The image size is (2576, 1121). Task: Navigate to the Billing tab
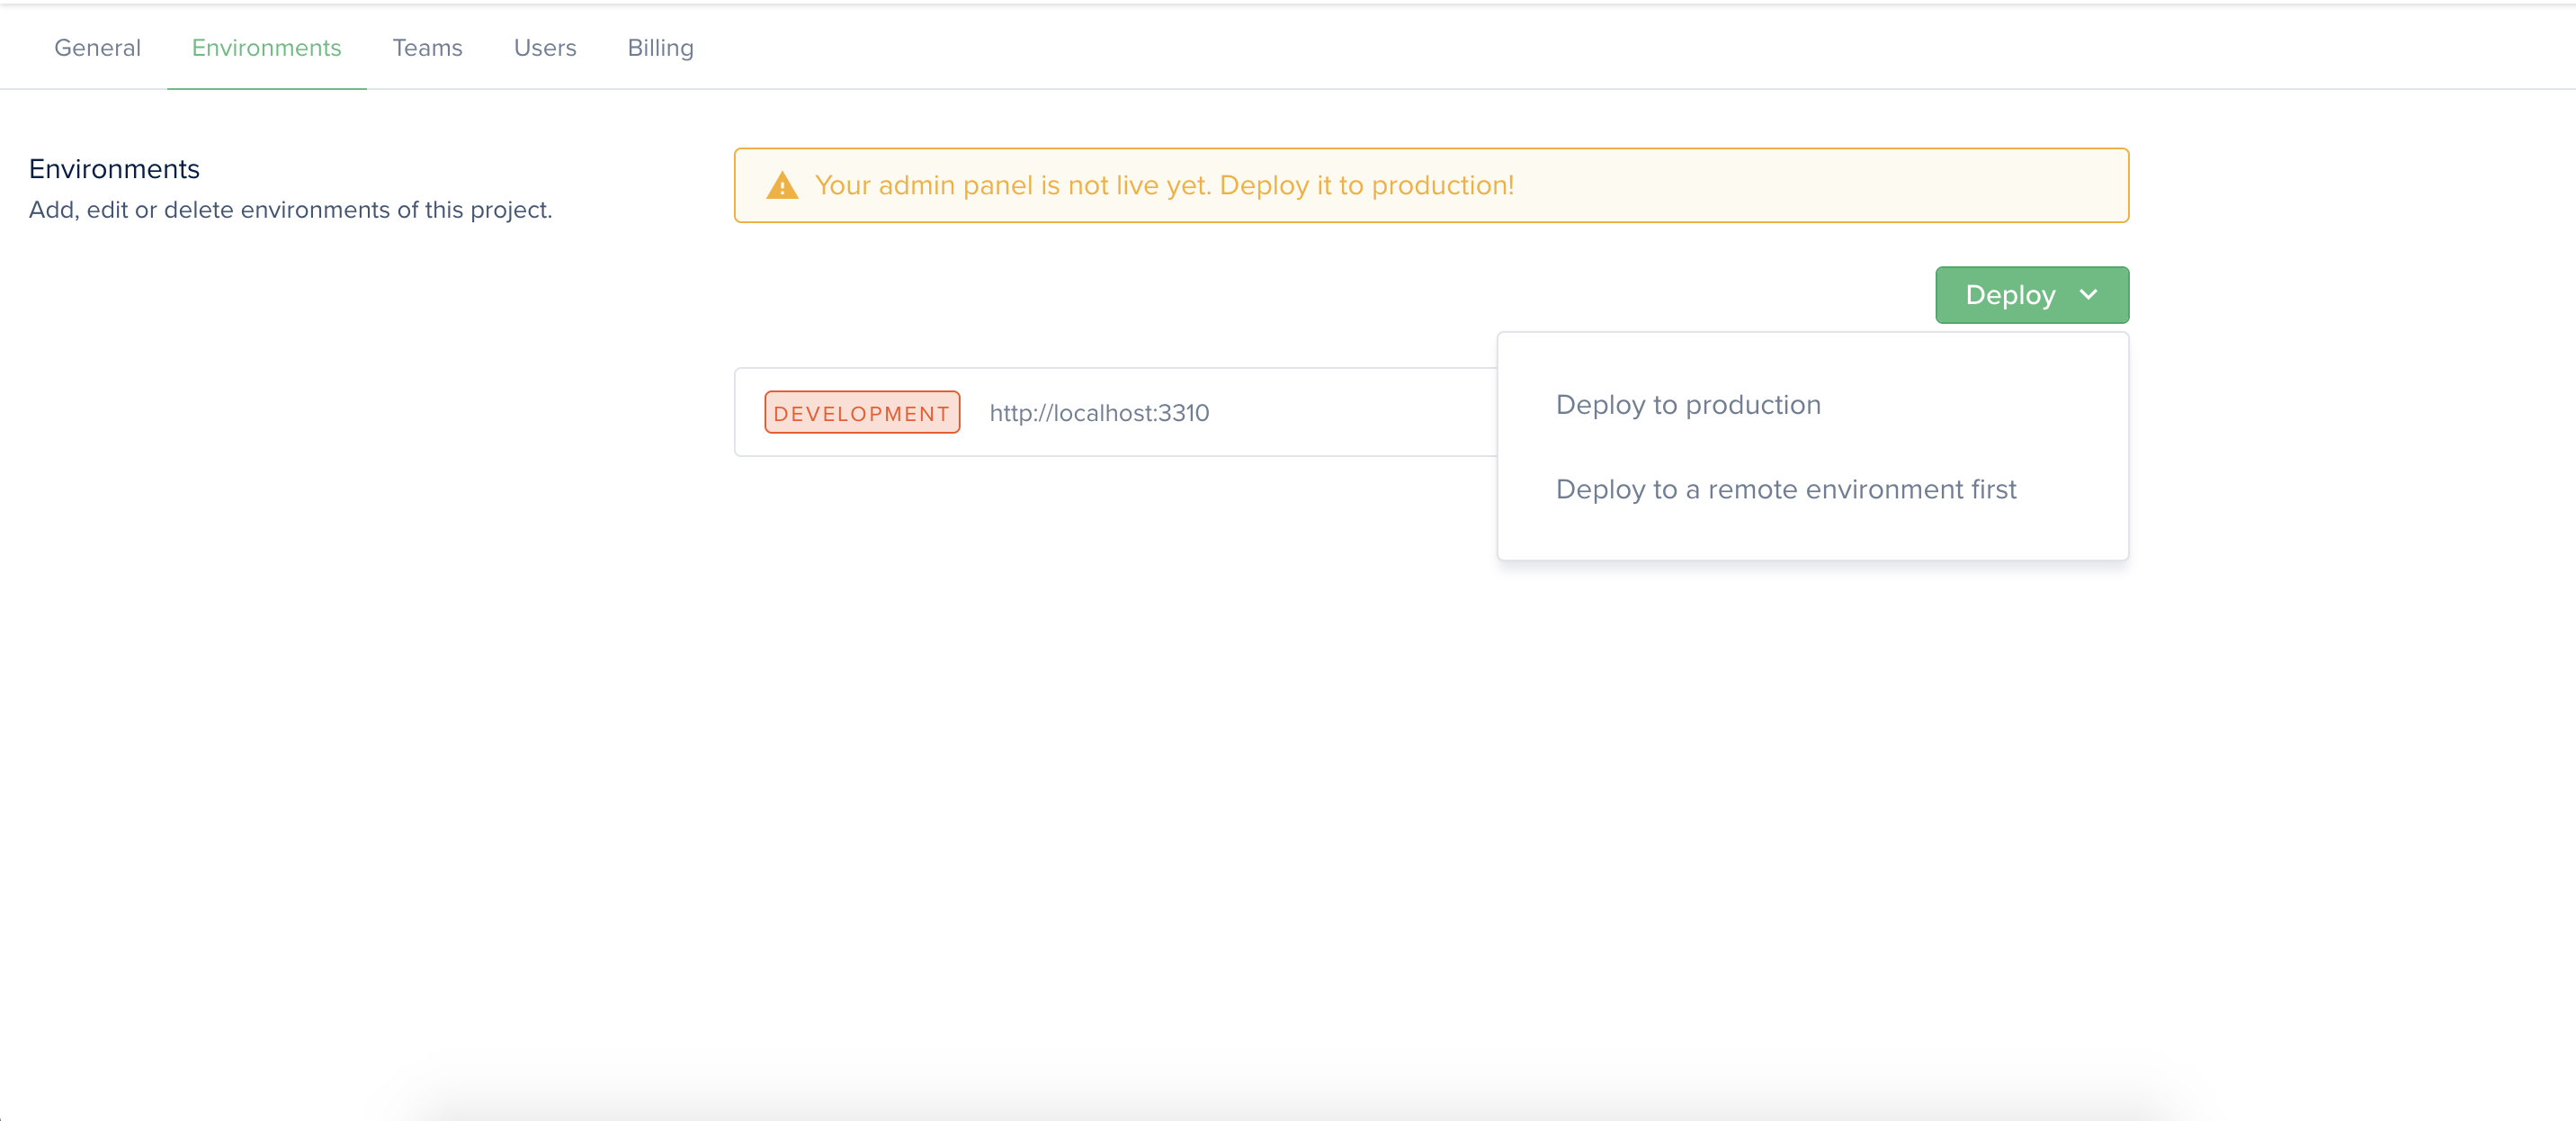(x=660, y=47)
